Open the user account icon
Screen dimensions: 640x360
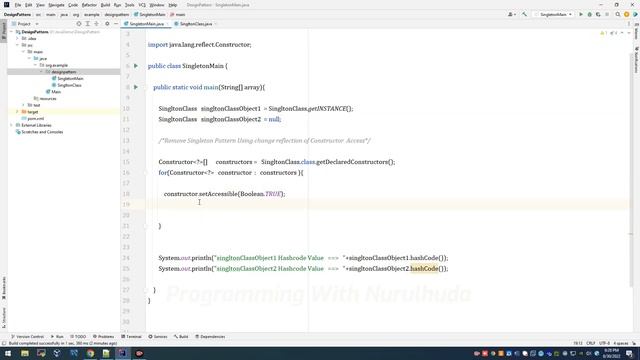pyautogui.click(x=511, y=14)
